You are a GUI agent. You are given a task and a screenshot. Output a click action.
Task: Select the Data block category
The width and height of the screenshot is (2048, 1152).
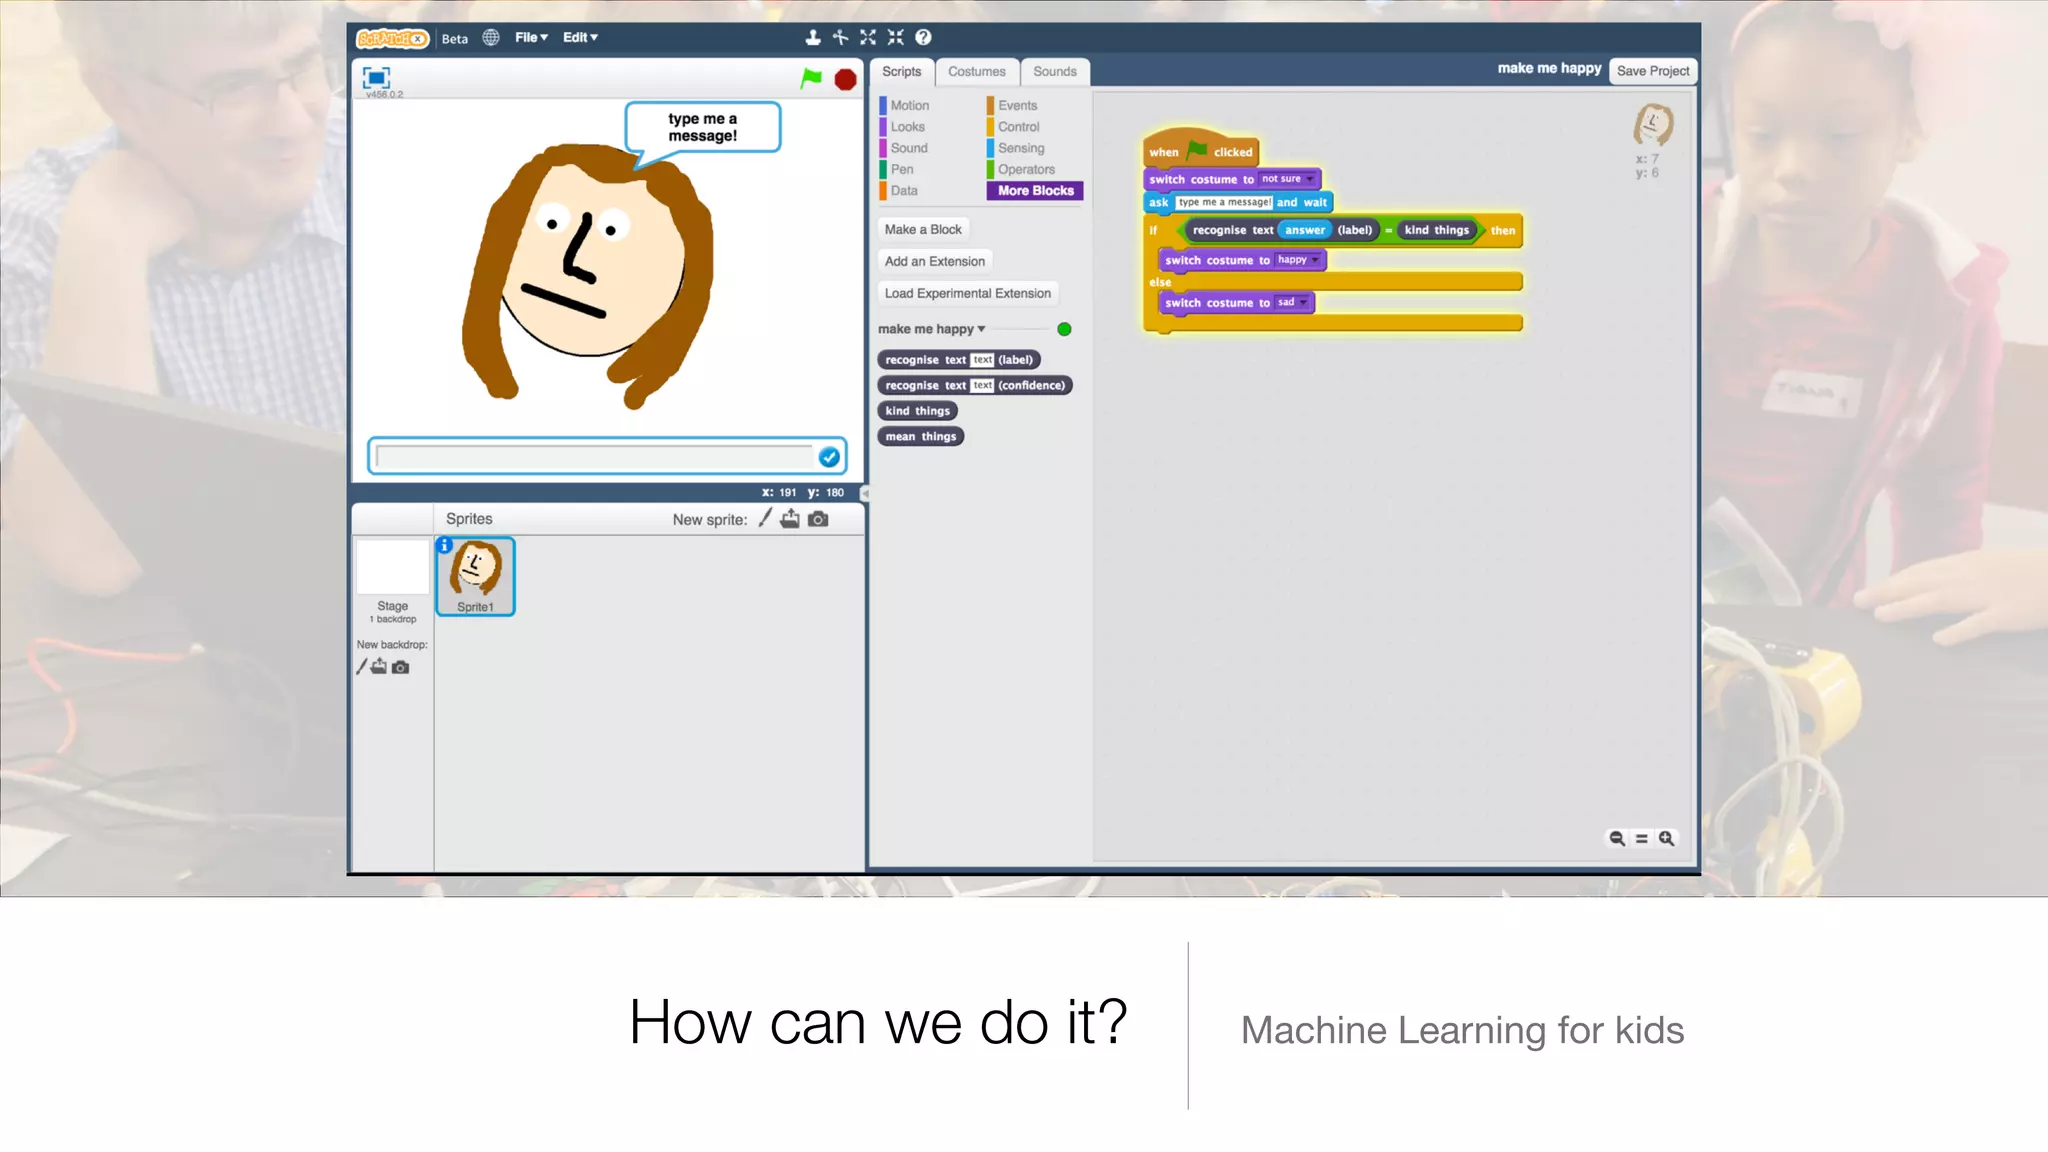(903, 190)
